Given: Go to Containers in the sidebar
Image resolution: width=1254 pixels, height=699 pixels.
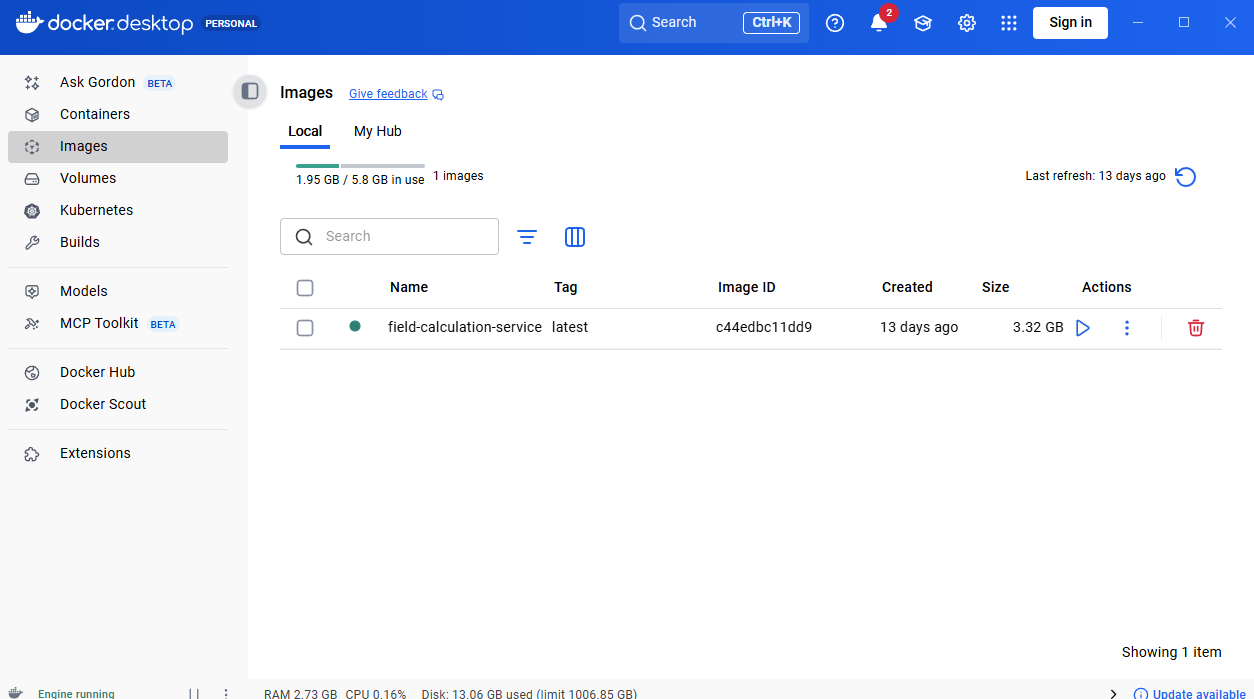Looking at the screenshot, I should (x=118, y=114).
